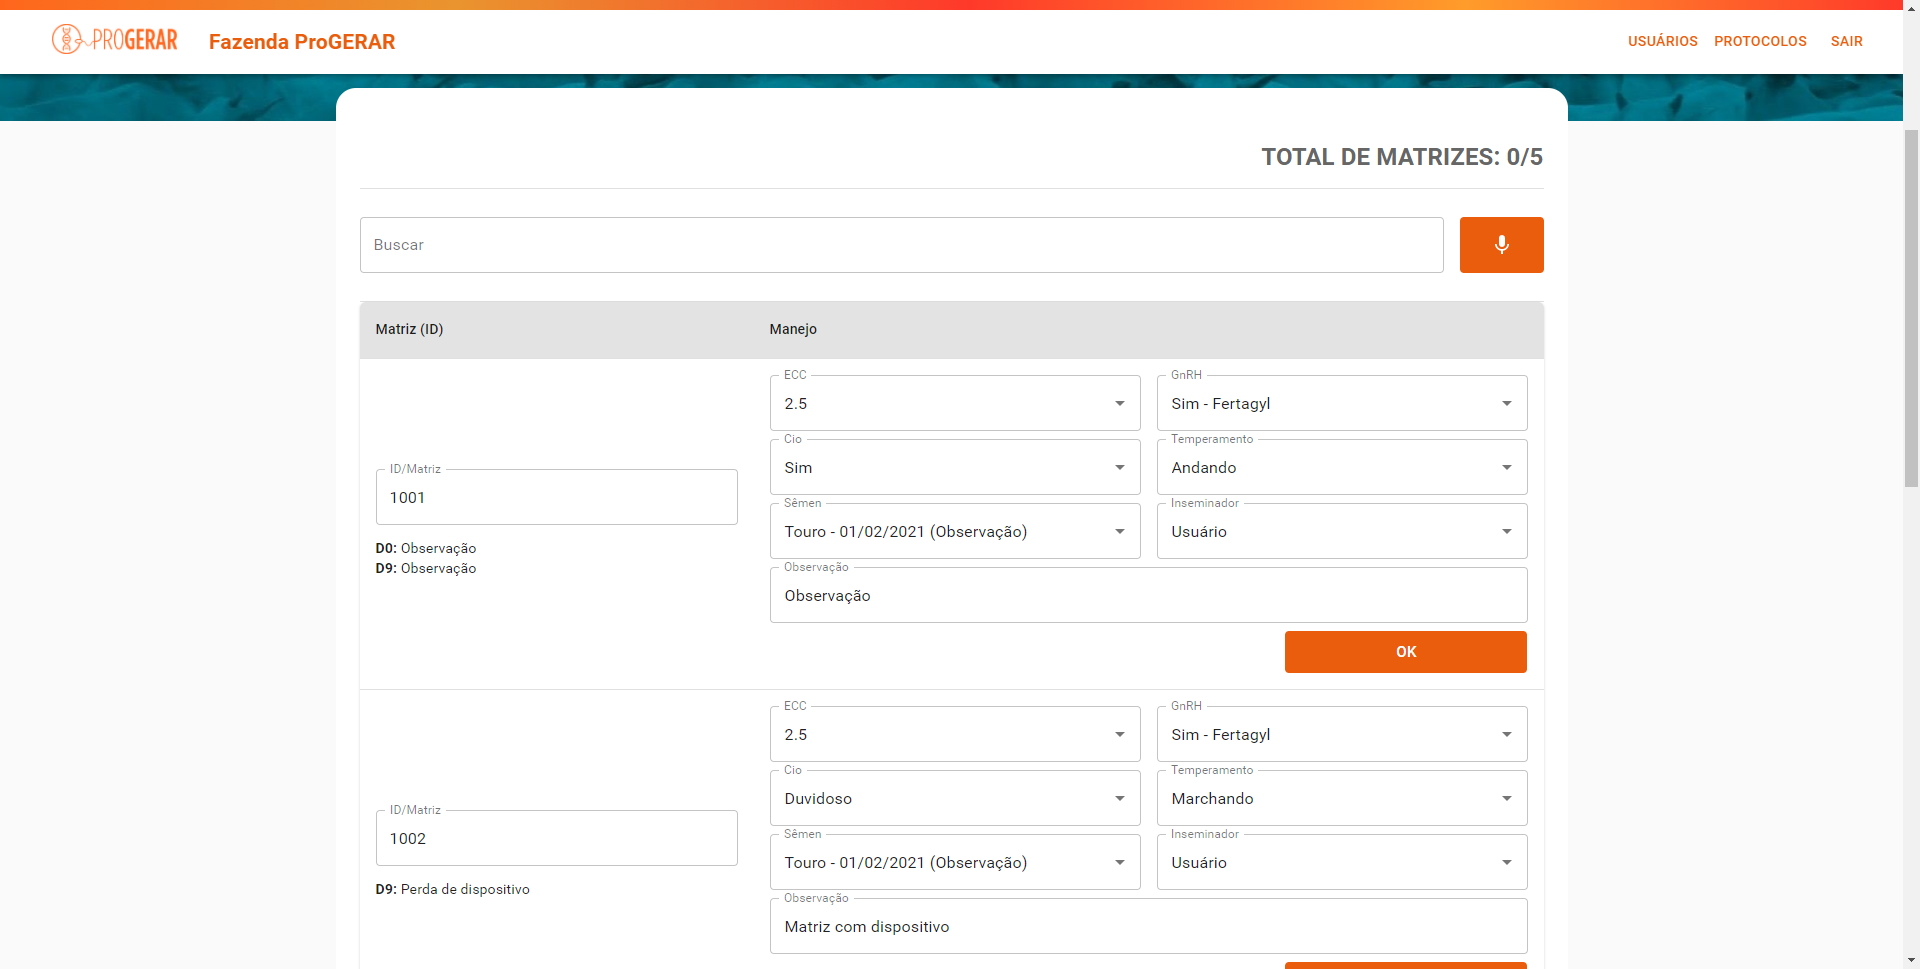Screen dimensions: 1920x969
Task: Open the Cio dropdown showing Sim
Action: pyautogui.click(x=954, y=468)
